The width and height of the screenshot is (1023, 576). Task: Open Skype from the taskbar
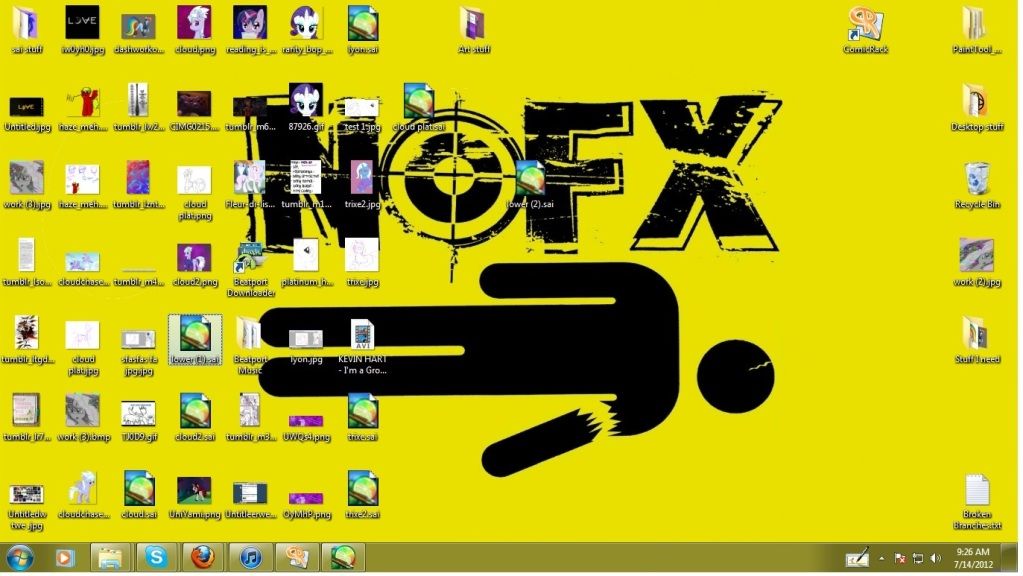(x=157, y=558)
